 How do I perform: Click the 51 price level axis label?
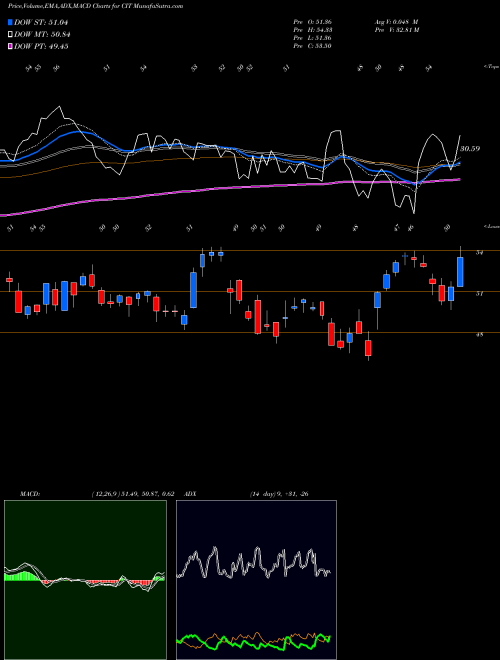click(479, 293)
